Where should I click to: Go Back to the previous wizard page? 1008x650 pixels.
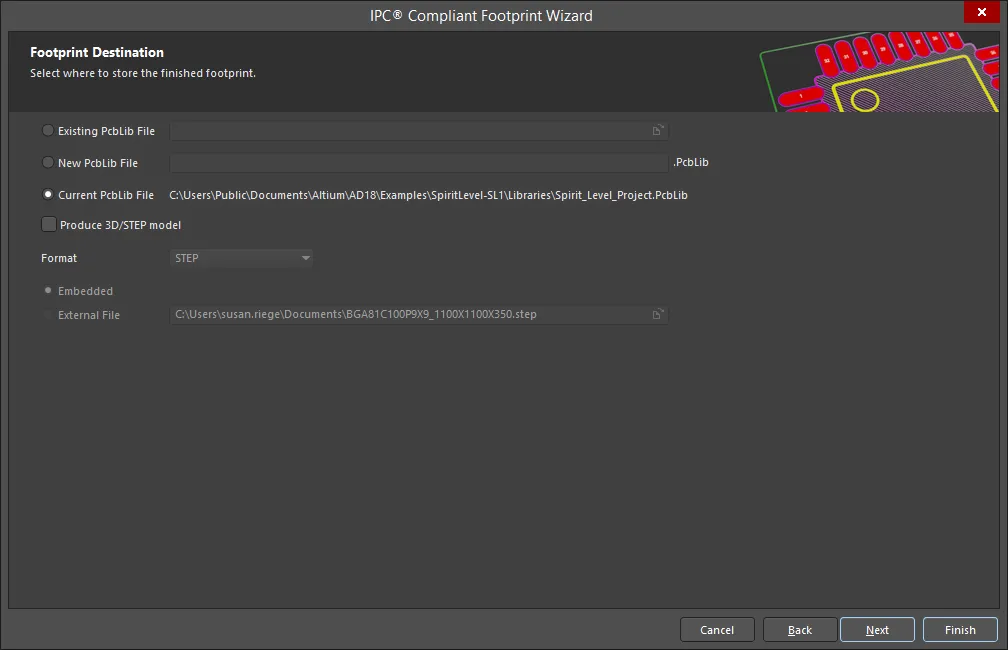(x=800, y=630)
